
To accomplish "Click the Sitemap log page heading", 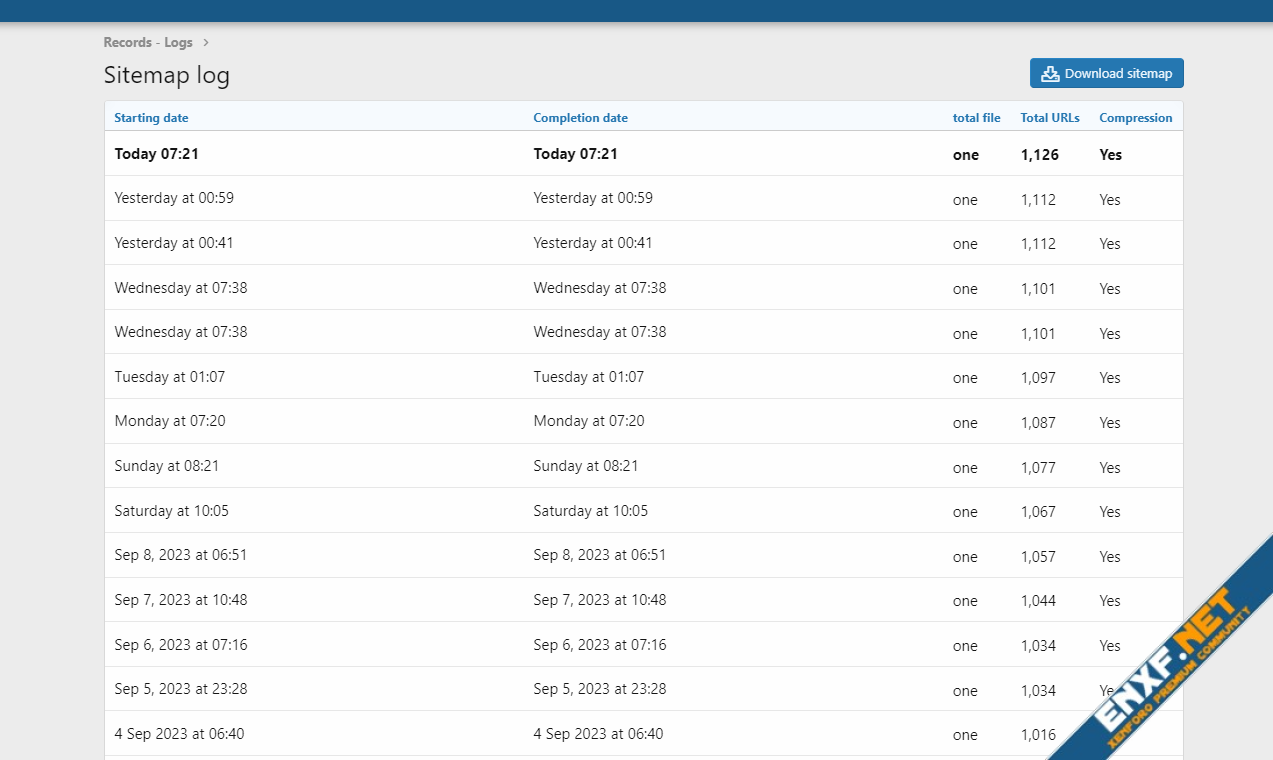I will (166, 75).
